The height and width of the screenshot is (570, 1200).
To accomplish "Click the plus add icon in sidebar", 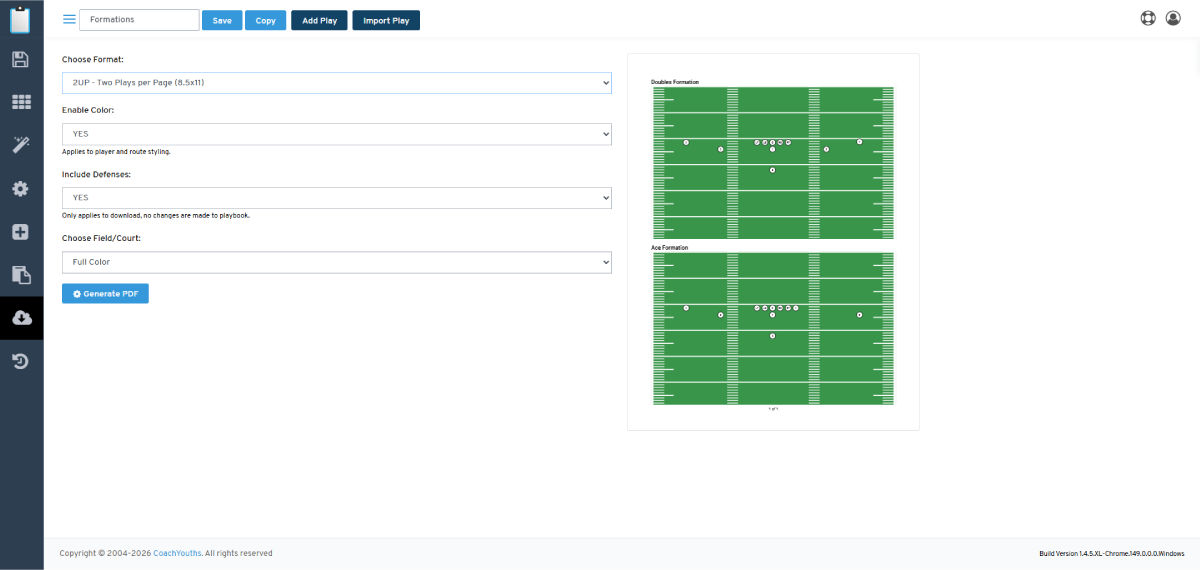I will click(21, 232).
